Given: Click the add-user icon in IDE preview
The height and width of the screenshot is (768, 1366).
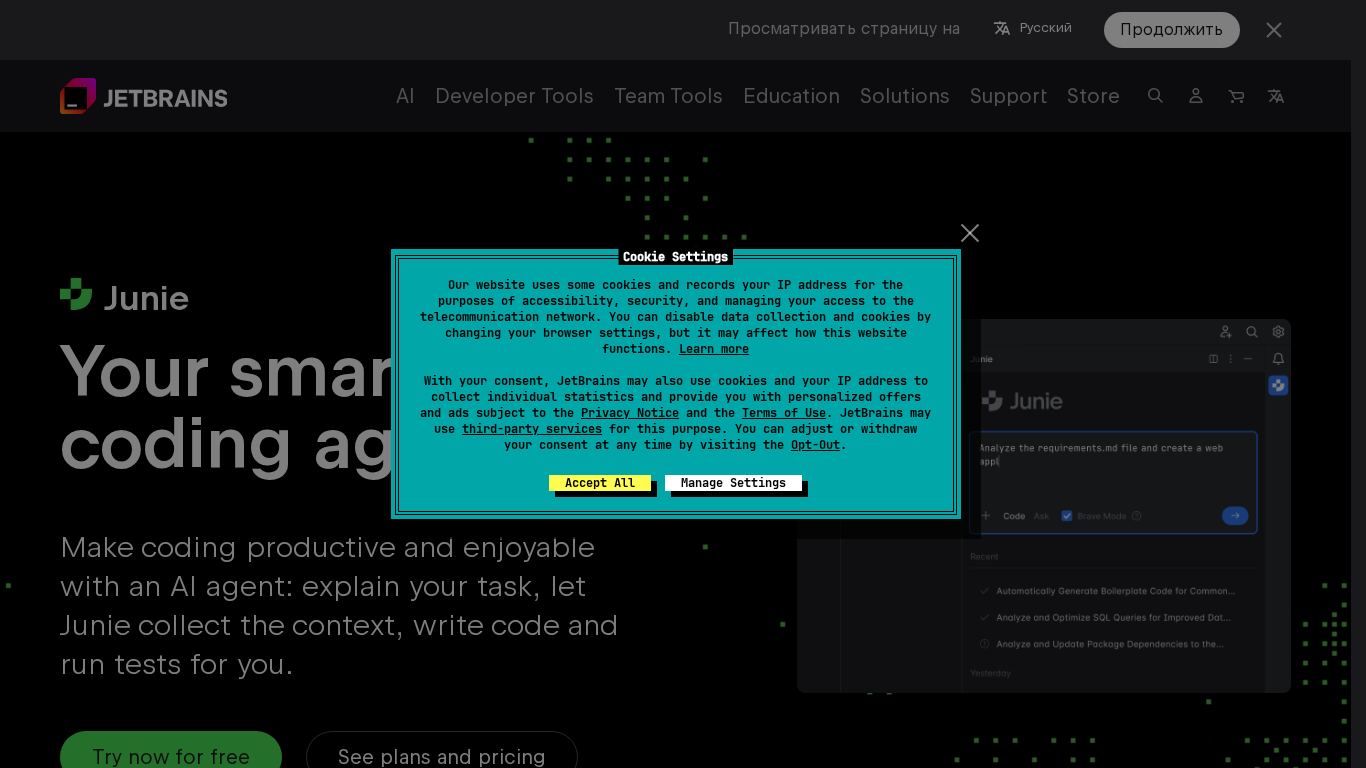Looking at the screenshot, I should pyautogui.click(x=1226, y=332).
